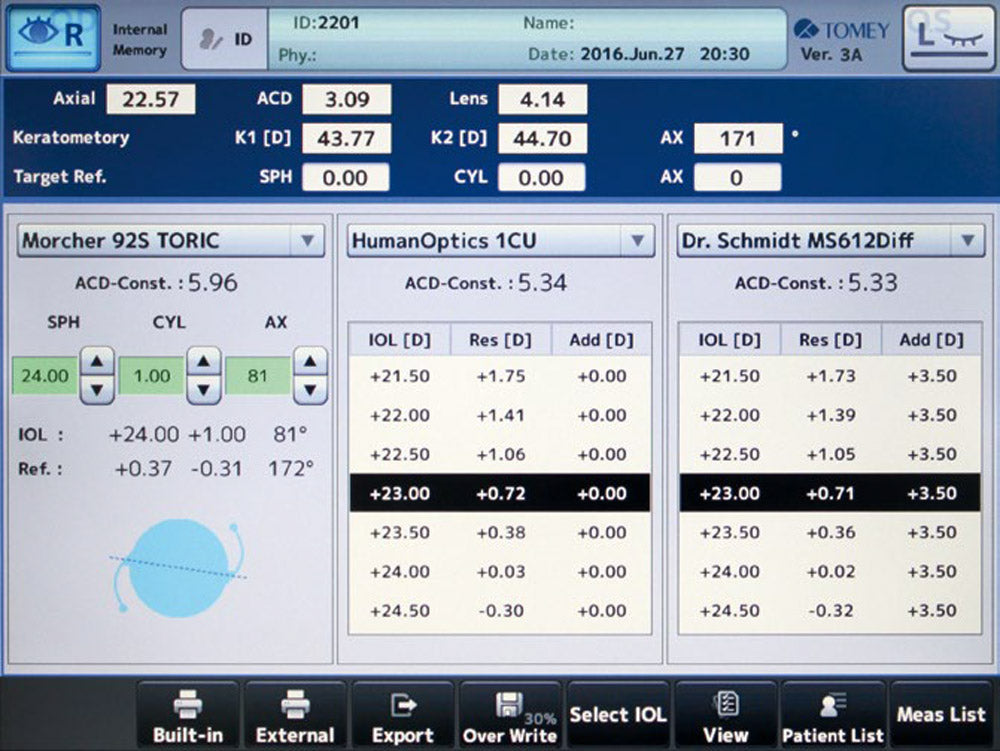The image size is (1000, 751).
Task: Edit Target Ref. SPH field
Action: pyautogui.click(x=346, y=177)
